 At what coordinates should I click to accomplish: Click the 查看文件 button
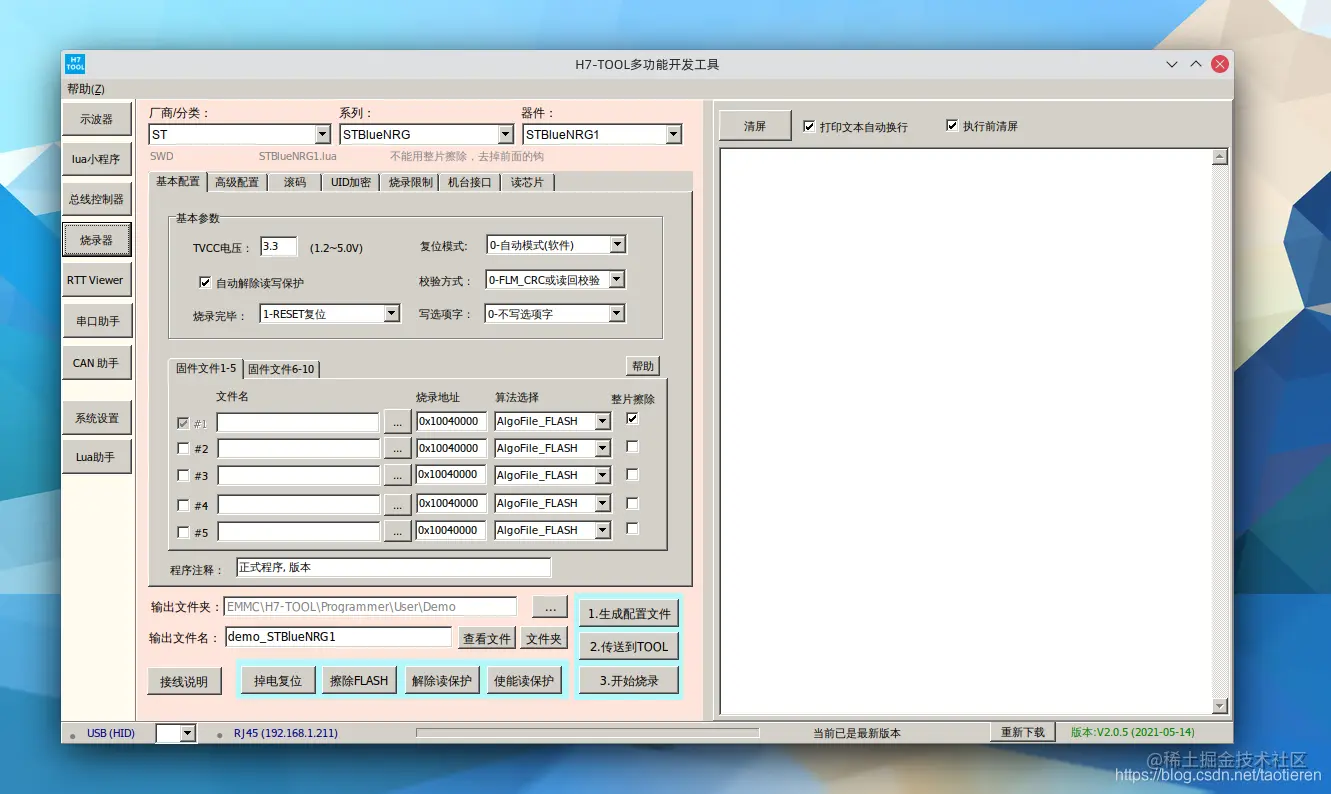point(487,638)
